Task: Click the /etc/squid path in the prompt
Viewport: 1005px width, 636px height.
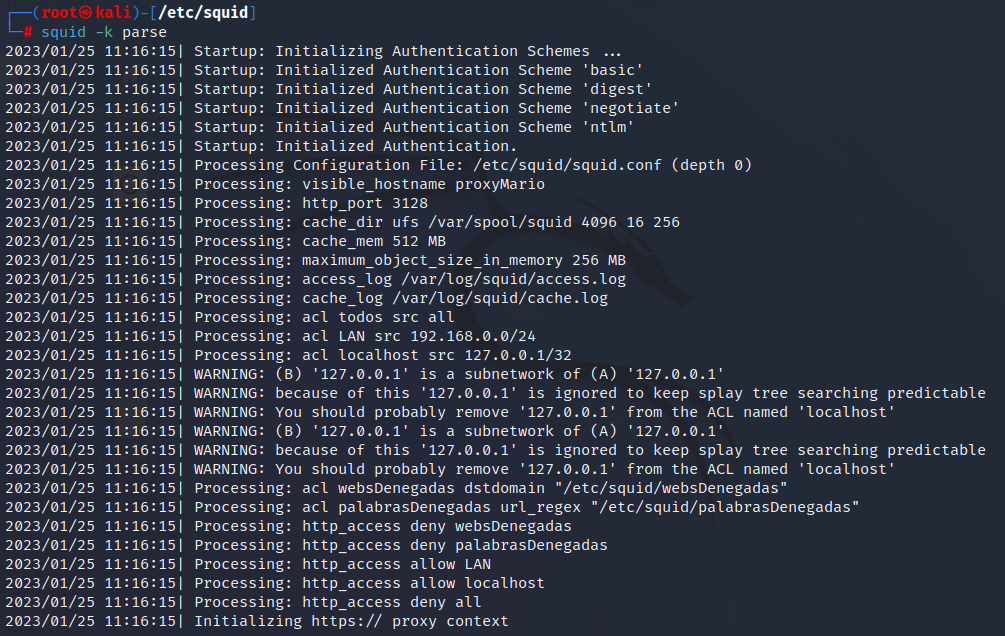Action: [x=203, y=13]
